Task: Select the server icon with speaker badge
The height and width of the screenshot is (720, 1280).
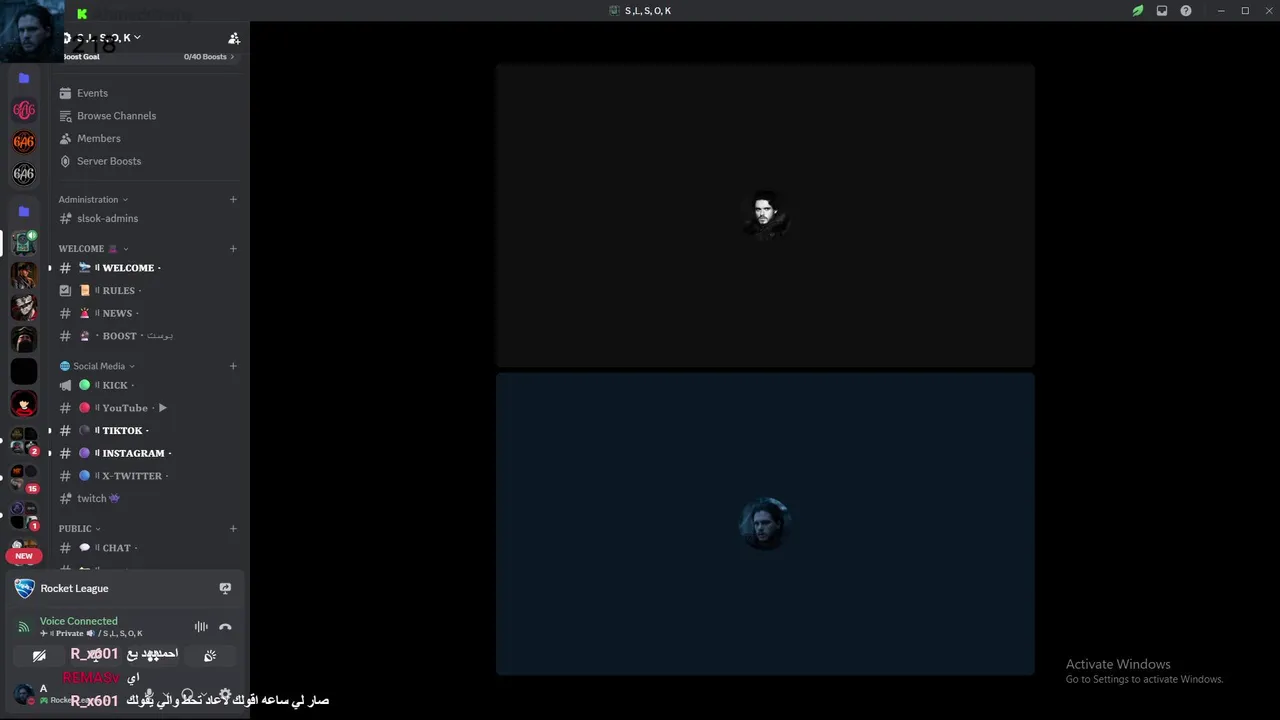Action: [24, 243]
